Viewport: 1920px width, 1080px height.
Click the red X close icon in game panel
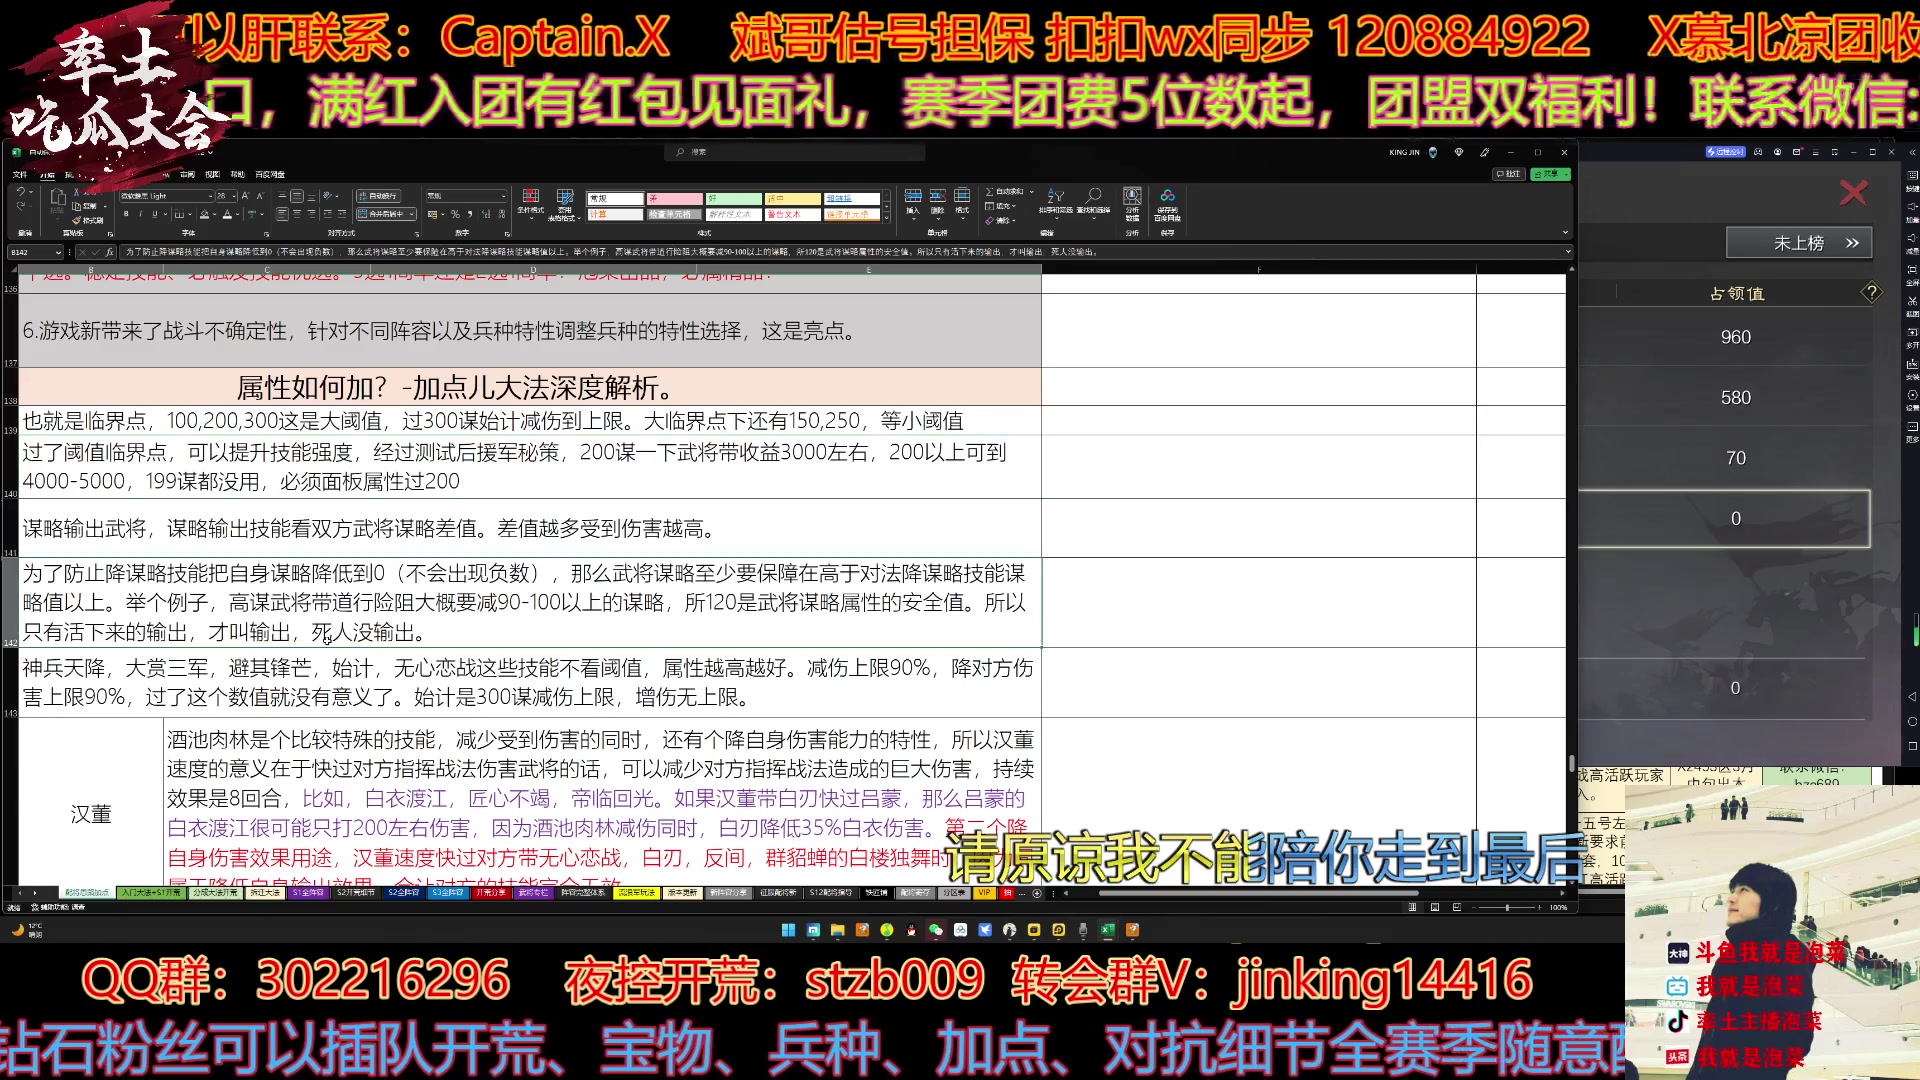1854,193
